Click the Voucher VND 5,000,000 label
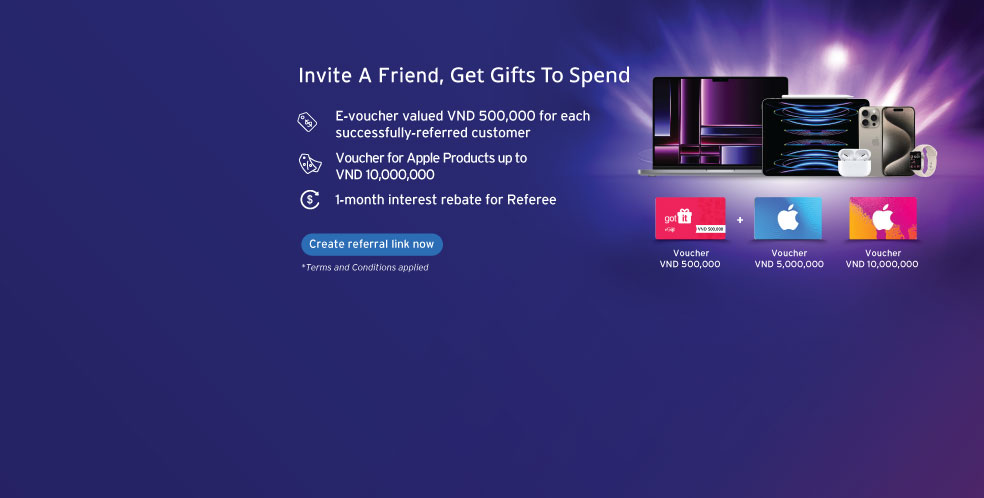The width and height of the screenshot is (984, 498). pos(789,258)
